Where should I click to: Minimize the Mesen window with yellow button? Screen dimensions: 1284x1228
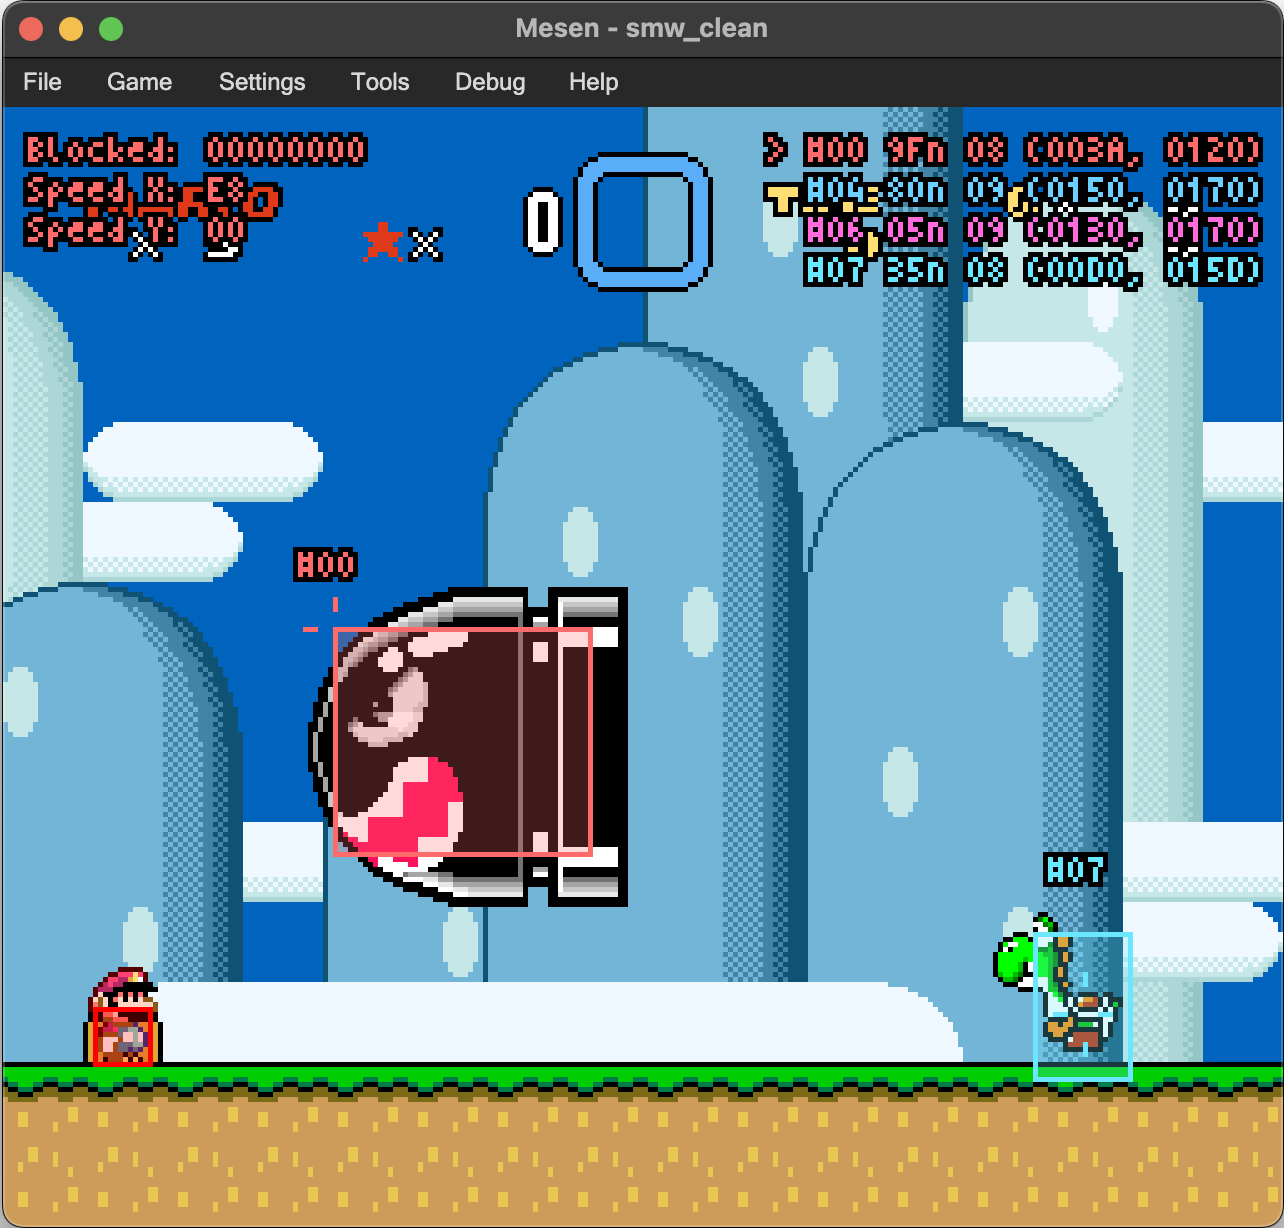[71, 29]
